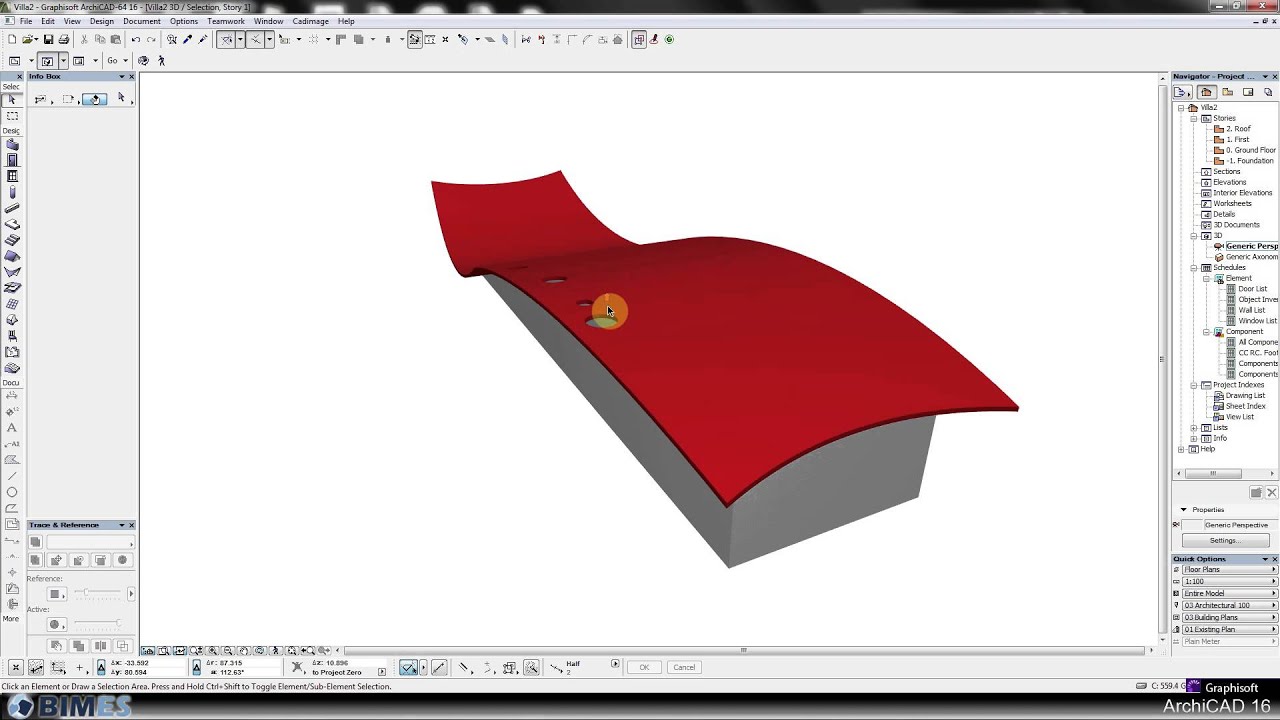Open the 1:100 scale dropdown
The height and width of the screenshot is (720, 1280).
click(1230, 581)
